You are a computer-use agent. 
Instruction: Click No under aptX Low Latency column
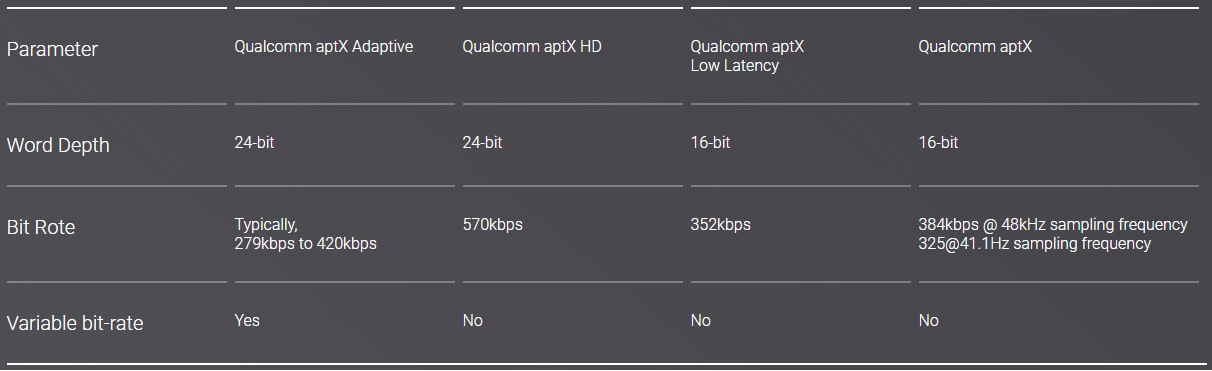coord(701,320)
